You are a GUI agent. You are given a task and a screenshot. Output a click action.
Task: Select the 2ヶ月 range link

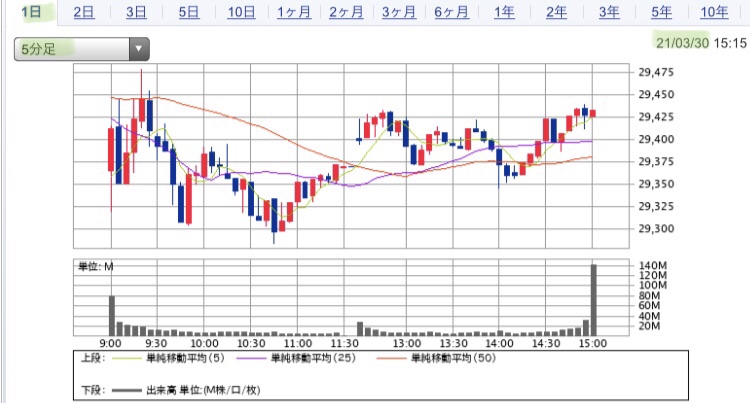pos(346,12)
